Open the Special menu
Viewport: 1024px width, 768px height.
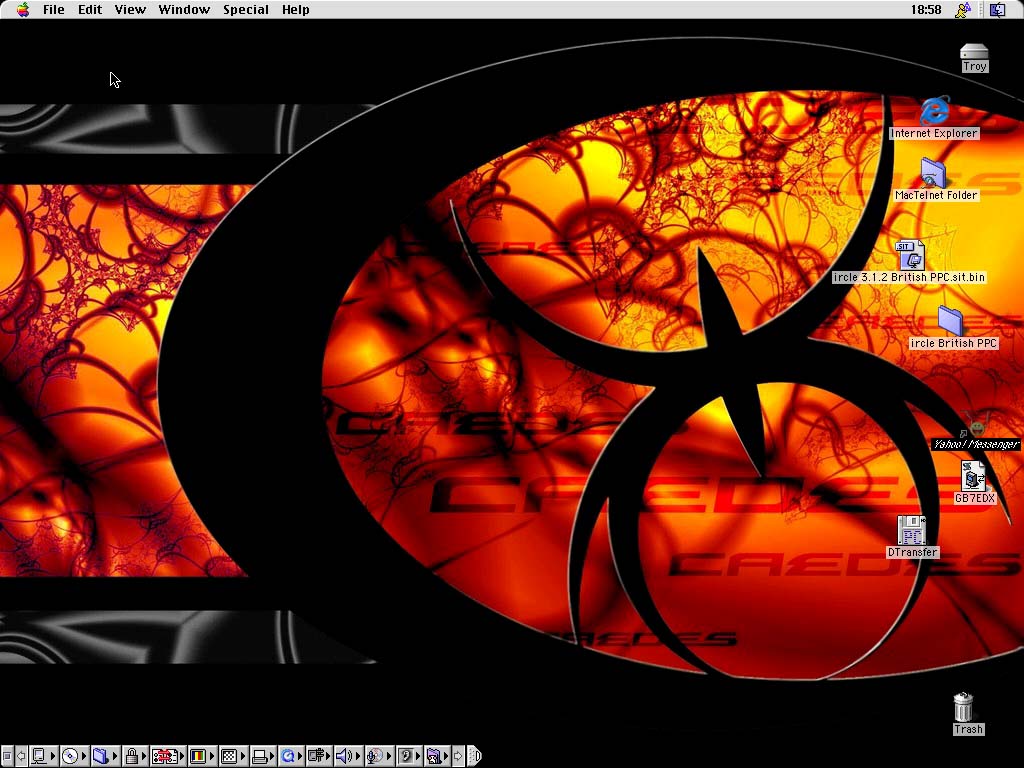click(246, 9)
